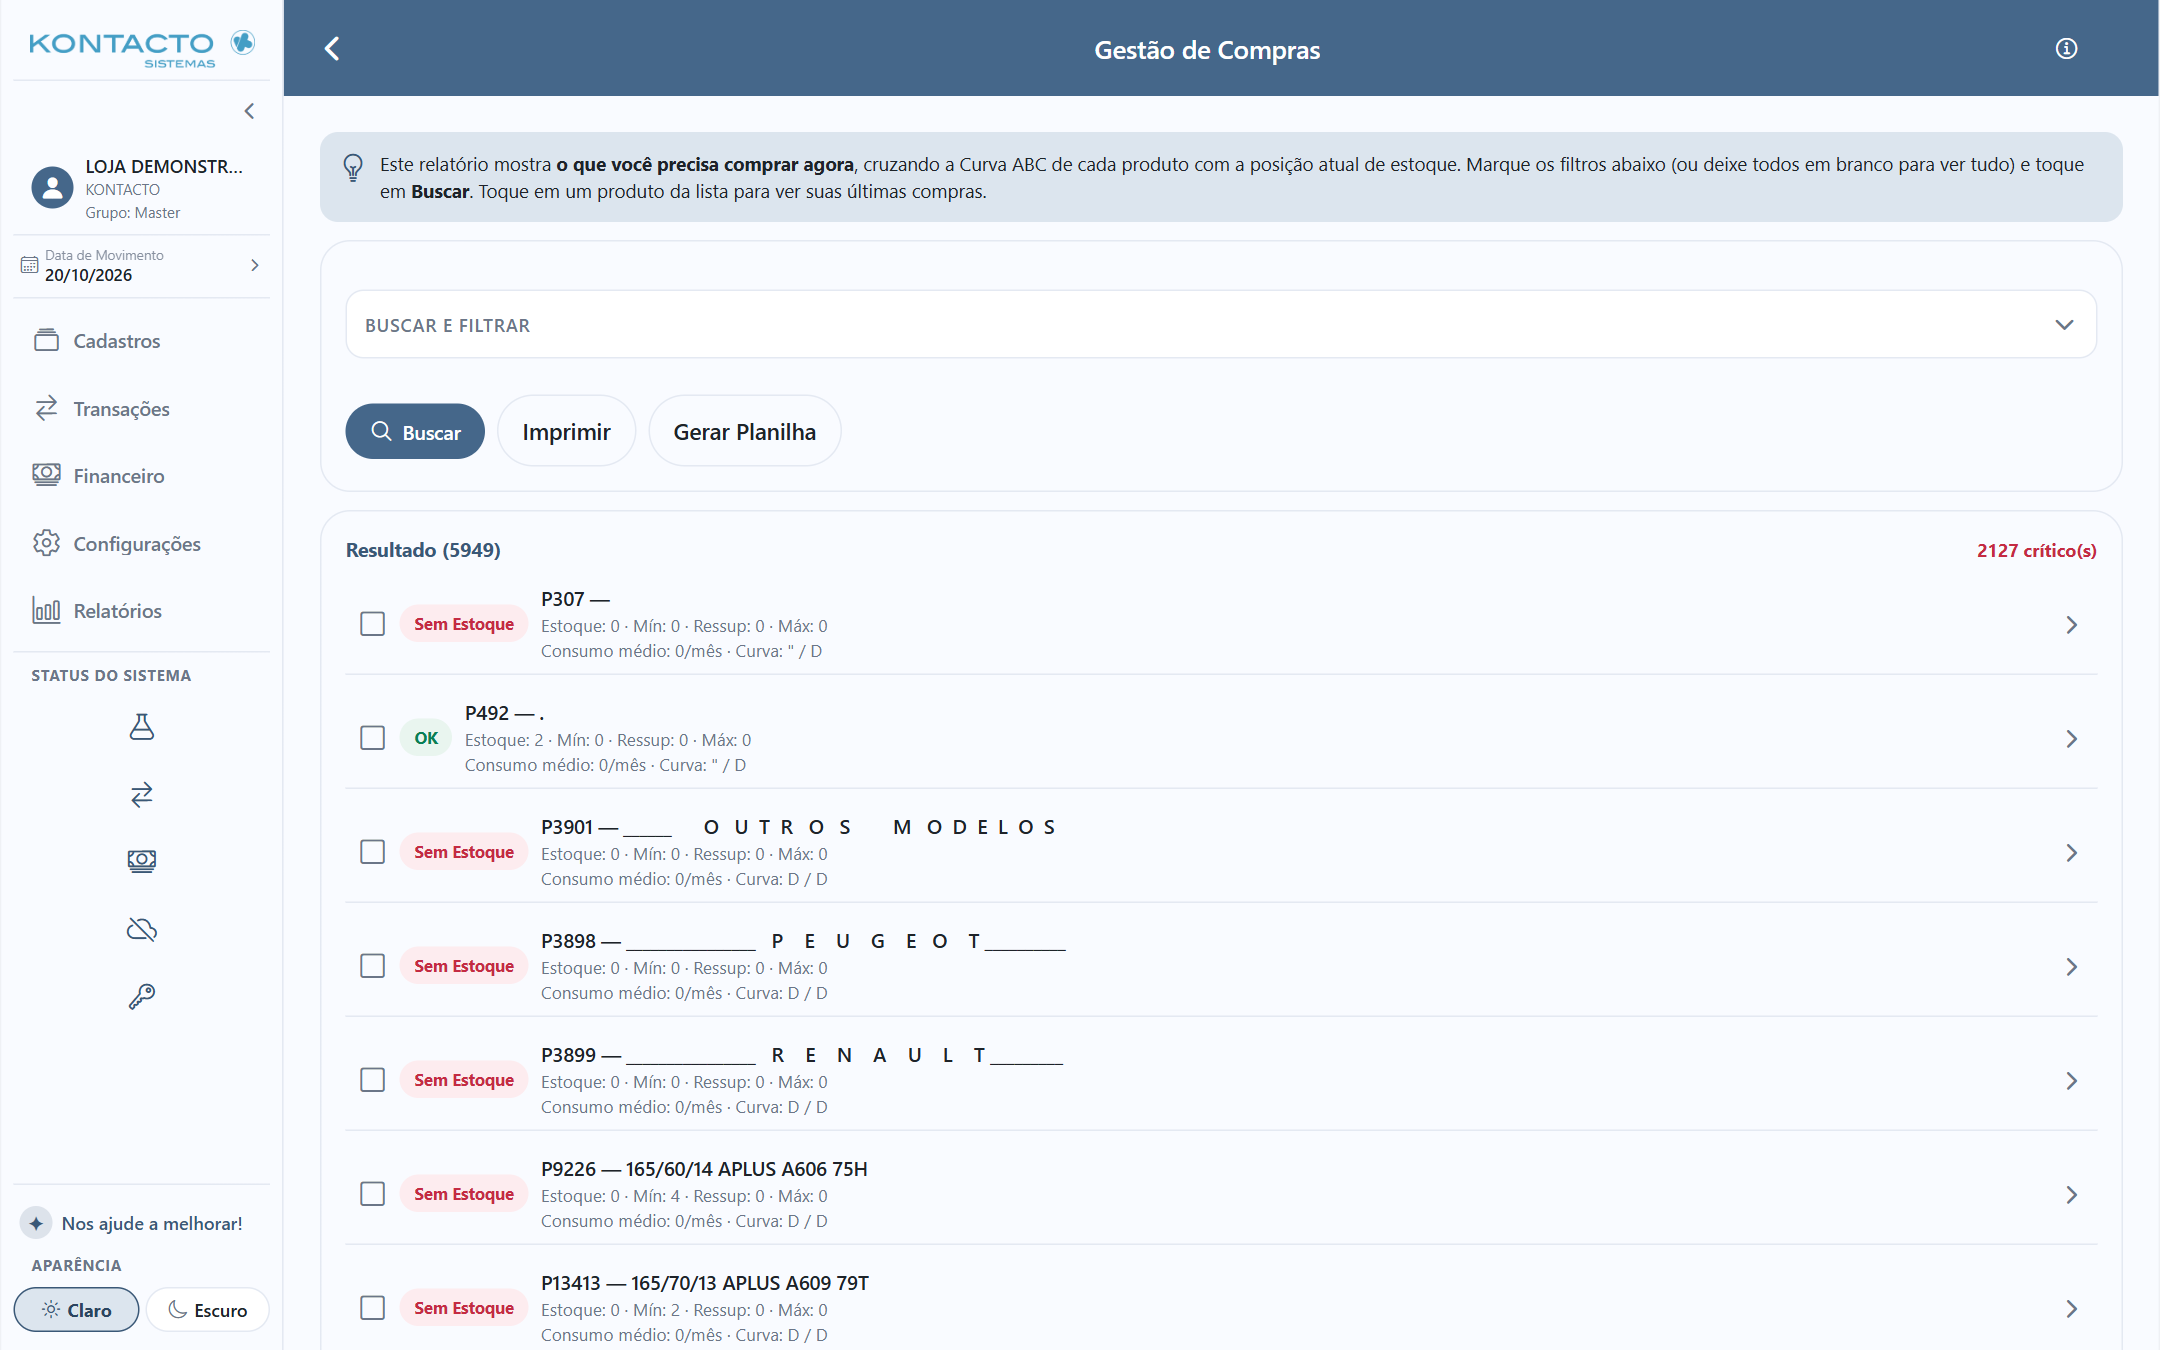Open the Financeiro menu
Image resolution: width=2160 pixels, height=1350 pixels.
pos(141,476)
